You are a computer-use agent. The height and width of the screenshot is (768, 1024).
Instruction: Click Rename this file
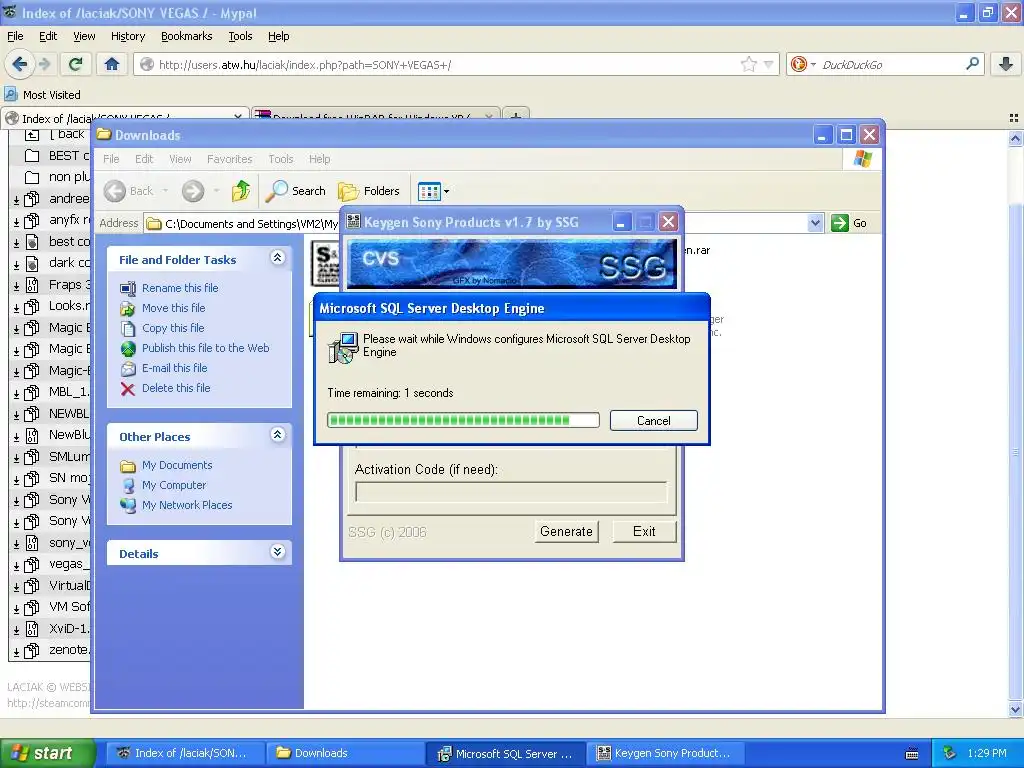point(180,288)
